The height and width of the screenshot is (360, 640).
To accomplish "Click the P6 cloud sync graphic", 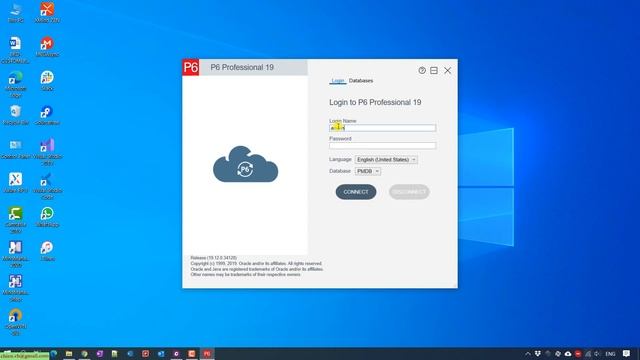I will pyautogui.click(x=245, y=164).
